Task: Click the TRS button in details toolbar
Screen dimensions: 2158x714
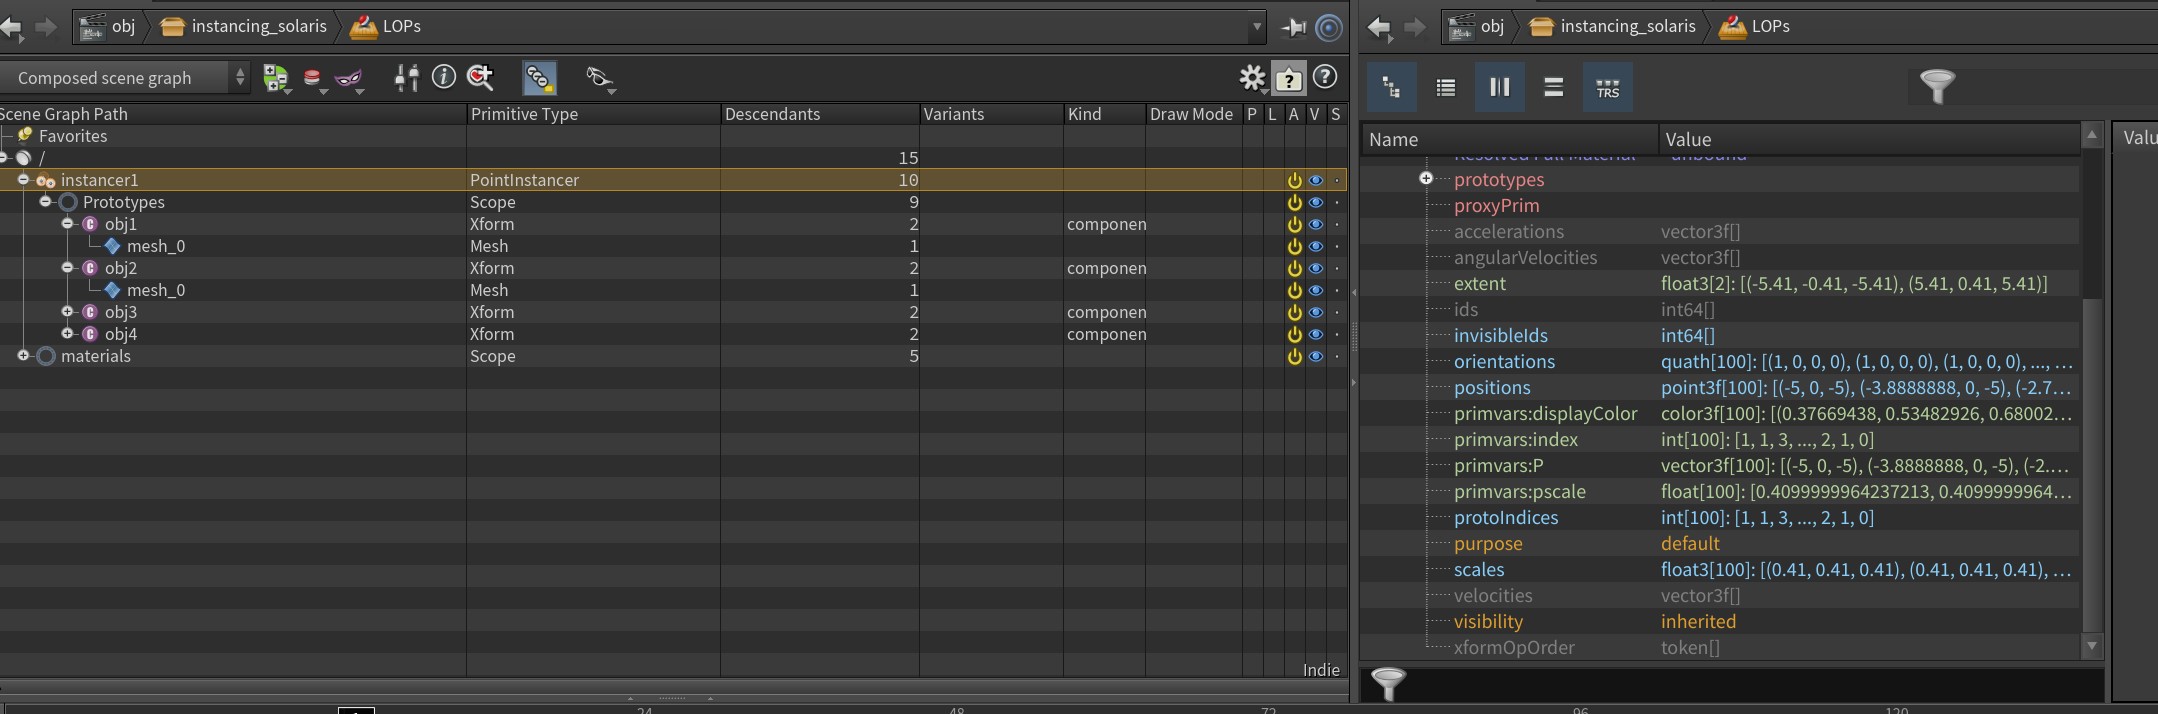Action: (x=1607, y=87)
